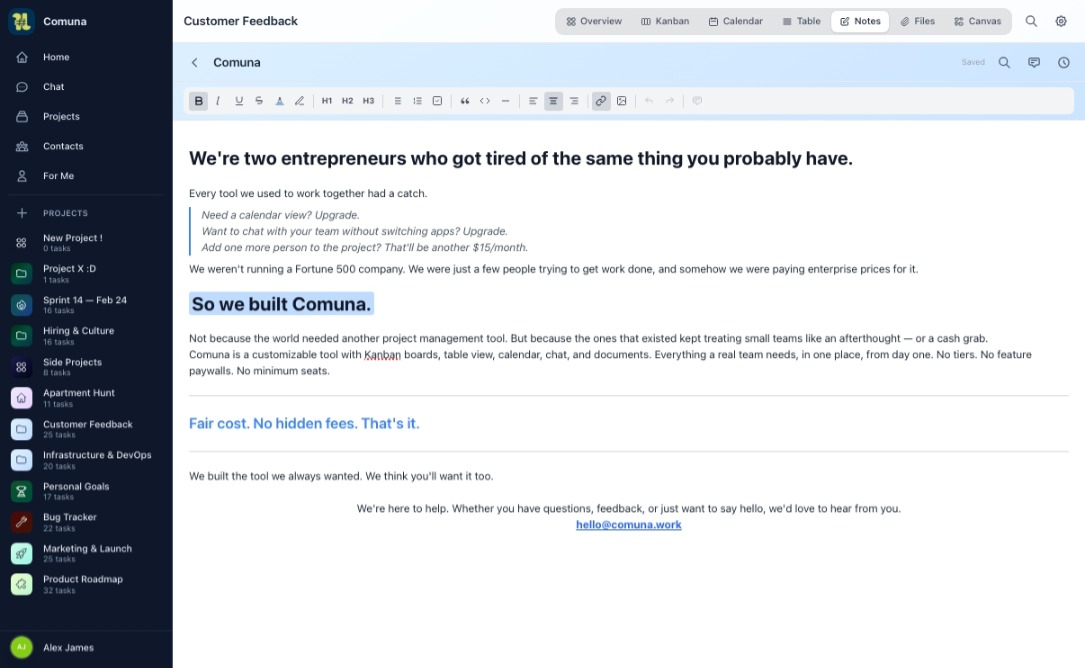Viewport: 1085px width, 668px height.
Task: Add a new project with plus icon
Action: pos(22,213)
